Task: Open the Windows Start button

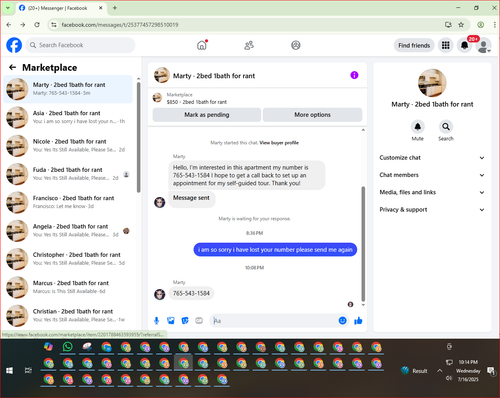Action: tap(9, 370)
